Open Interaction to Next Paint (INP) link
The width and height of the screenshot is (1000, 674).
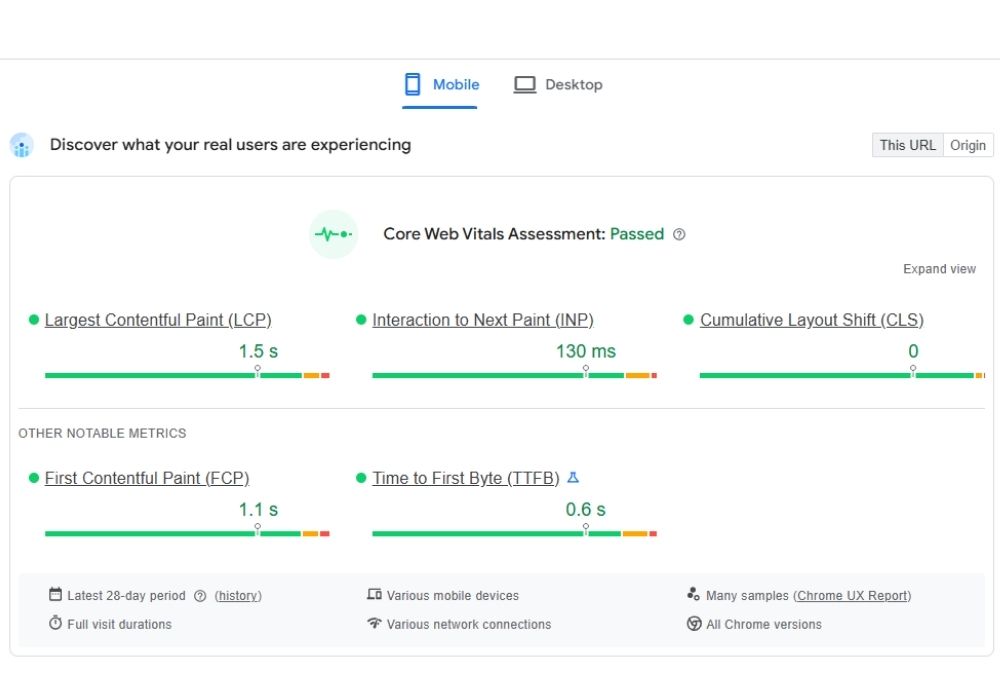click(483, 319)
